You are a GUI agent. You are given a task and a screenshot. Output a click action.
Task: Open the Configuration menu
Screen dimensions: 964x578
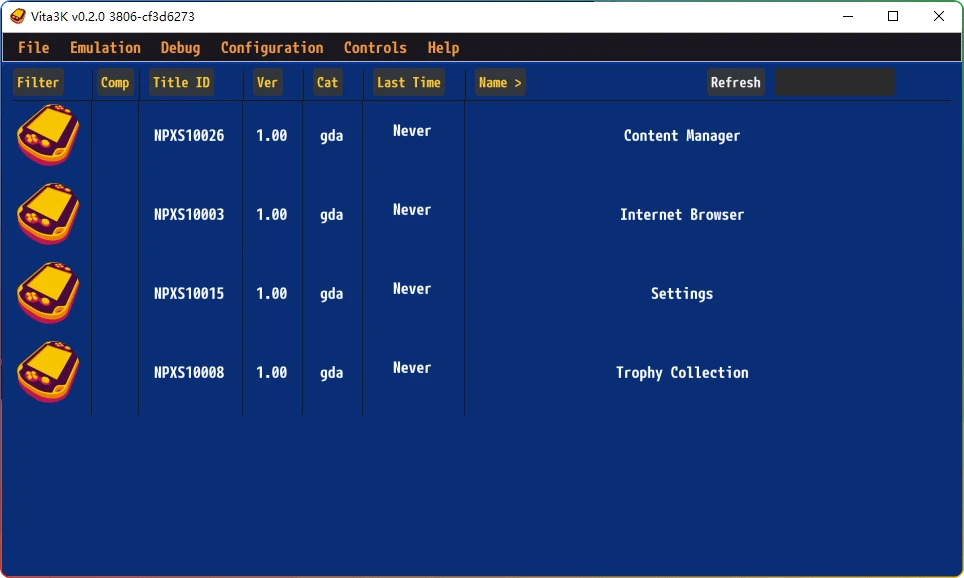point(272,47)
